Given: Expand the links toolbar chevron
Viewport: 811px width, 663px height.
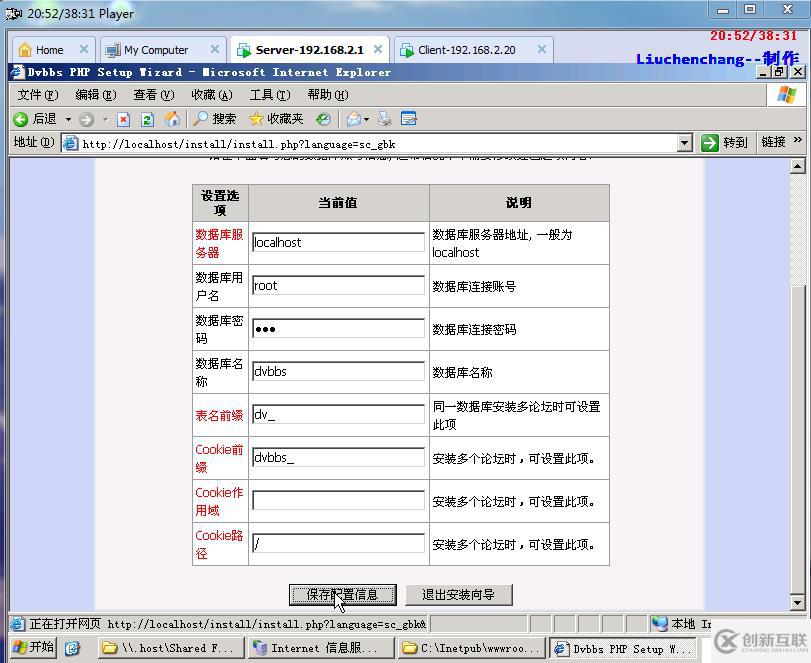Looking at the screenshot, I should click(x=798, y=140).
